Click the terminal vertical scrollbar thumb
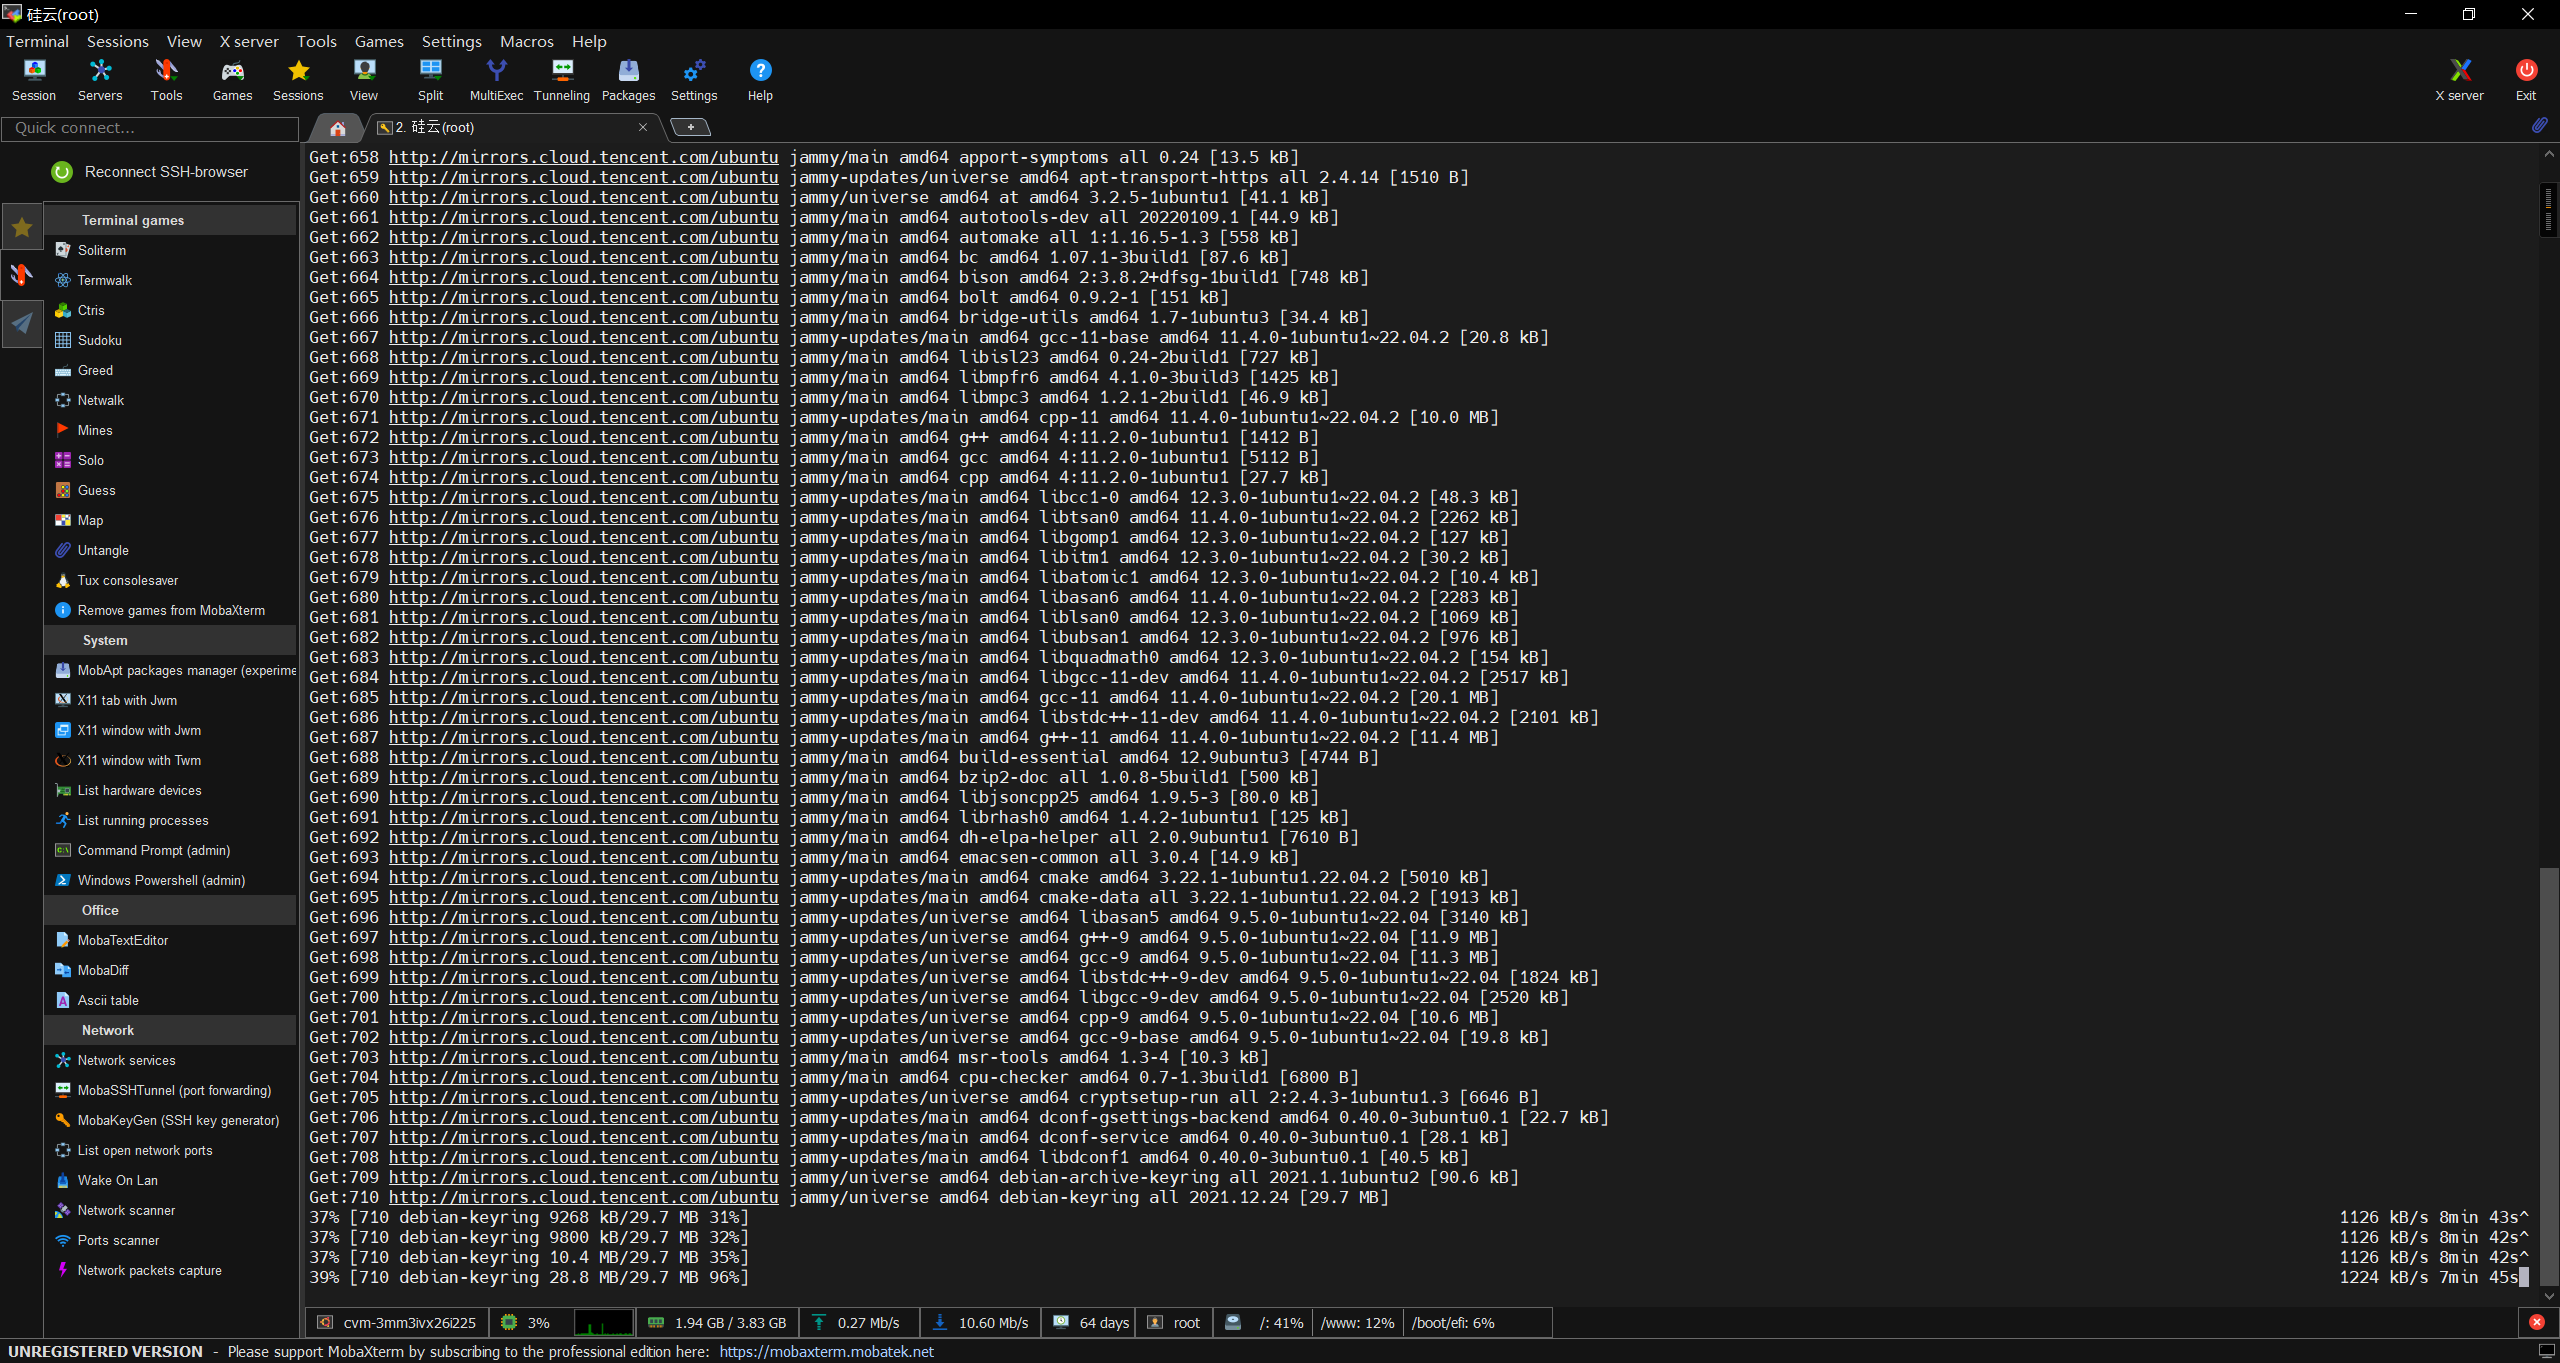This screenshot has height=1363, width=2560. [2548, 1075]
